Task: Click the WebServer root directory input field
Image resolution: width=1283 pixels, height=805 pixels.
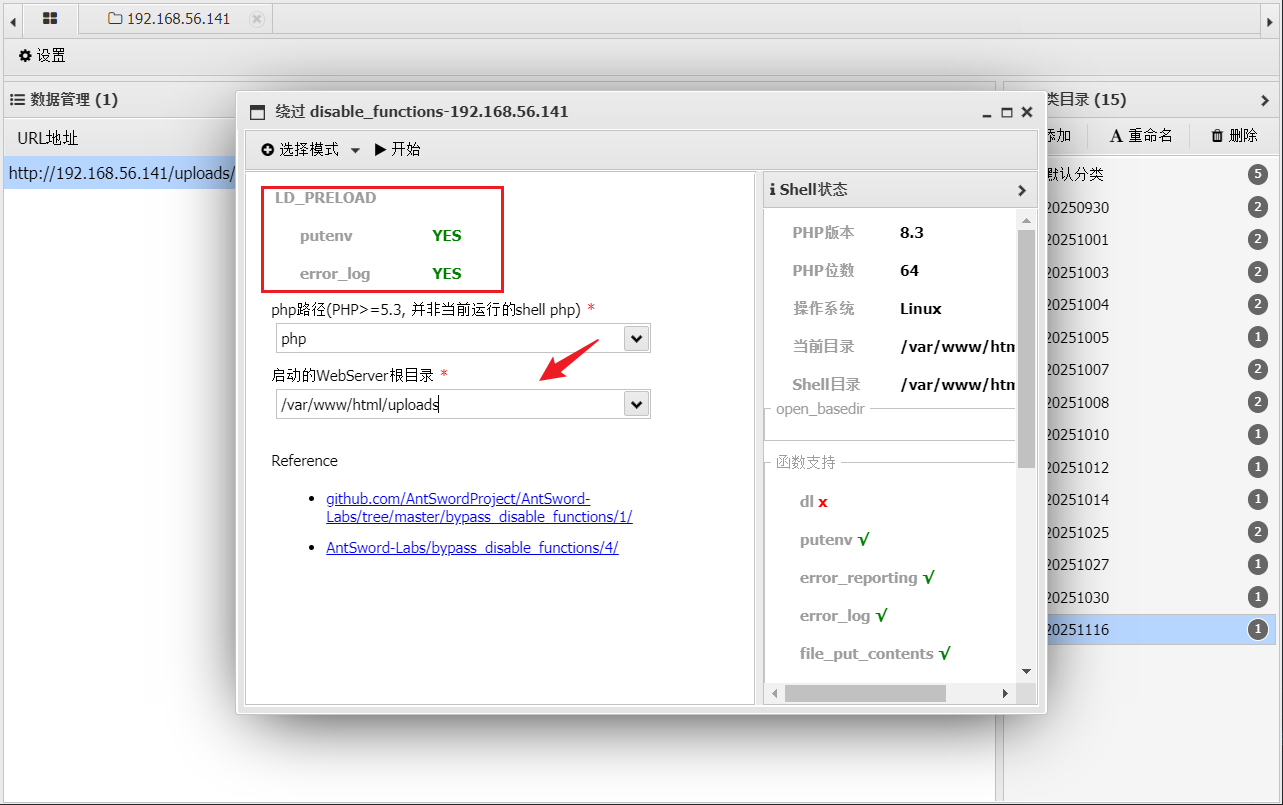Action: click(448, 404)
